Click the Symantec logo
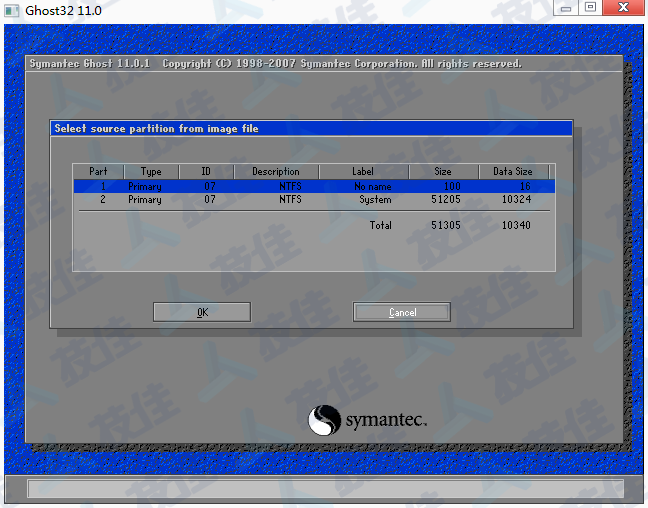 367,420
